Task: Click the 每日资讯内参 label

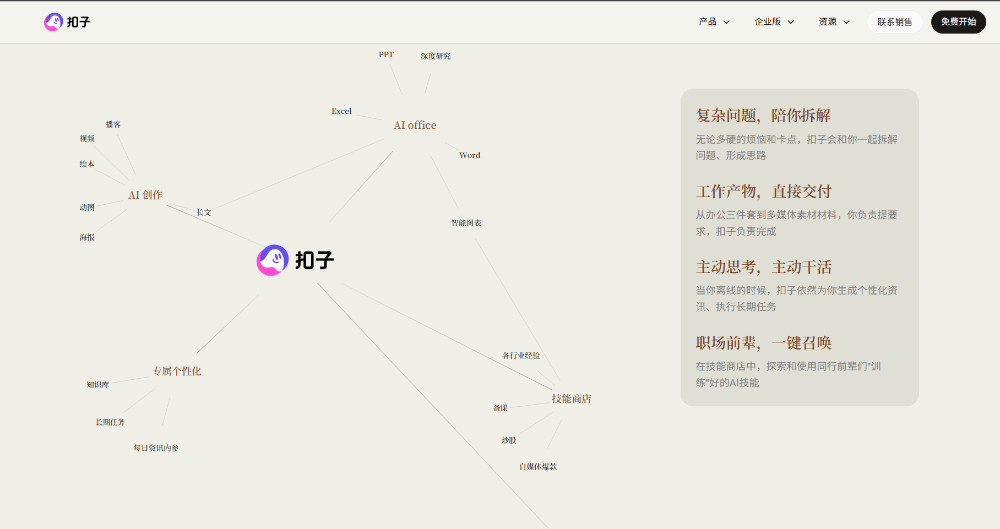Action: coord(156,448)
